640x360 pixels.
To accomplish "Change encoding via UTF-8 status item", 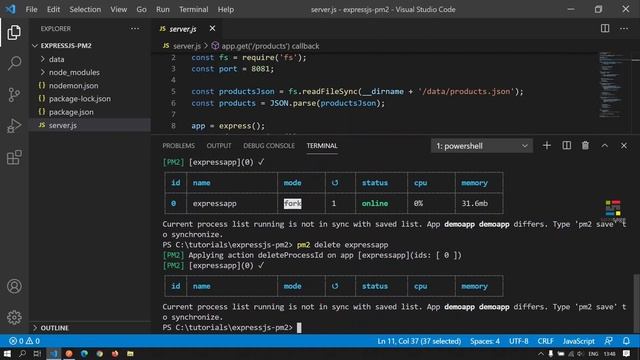I will (518, 341).
